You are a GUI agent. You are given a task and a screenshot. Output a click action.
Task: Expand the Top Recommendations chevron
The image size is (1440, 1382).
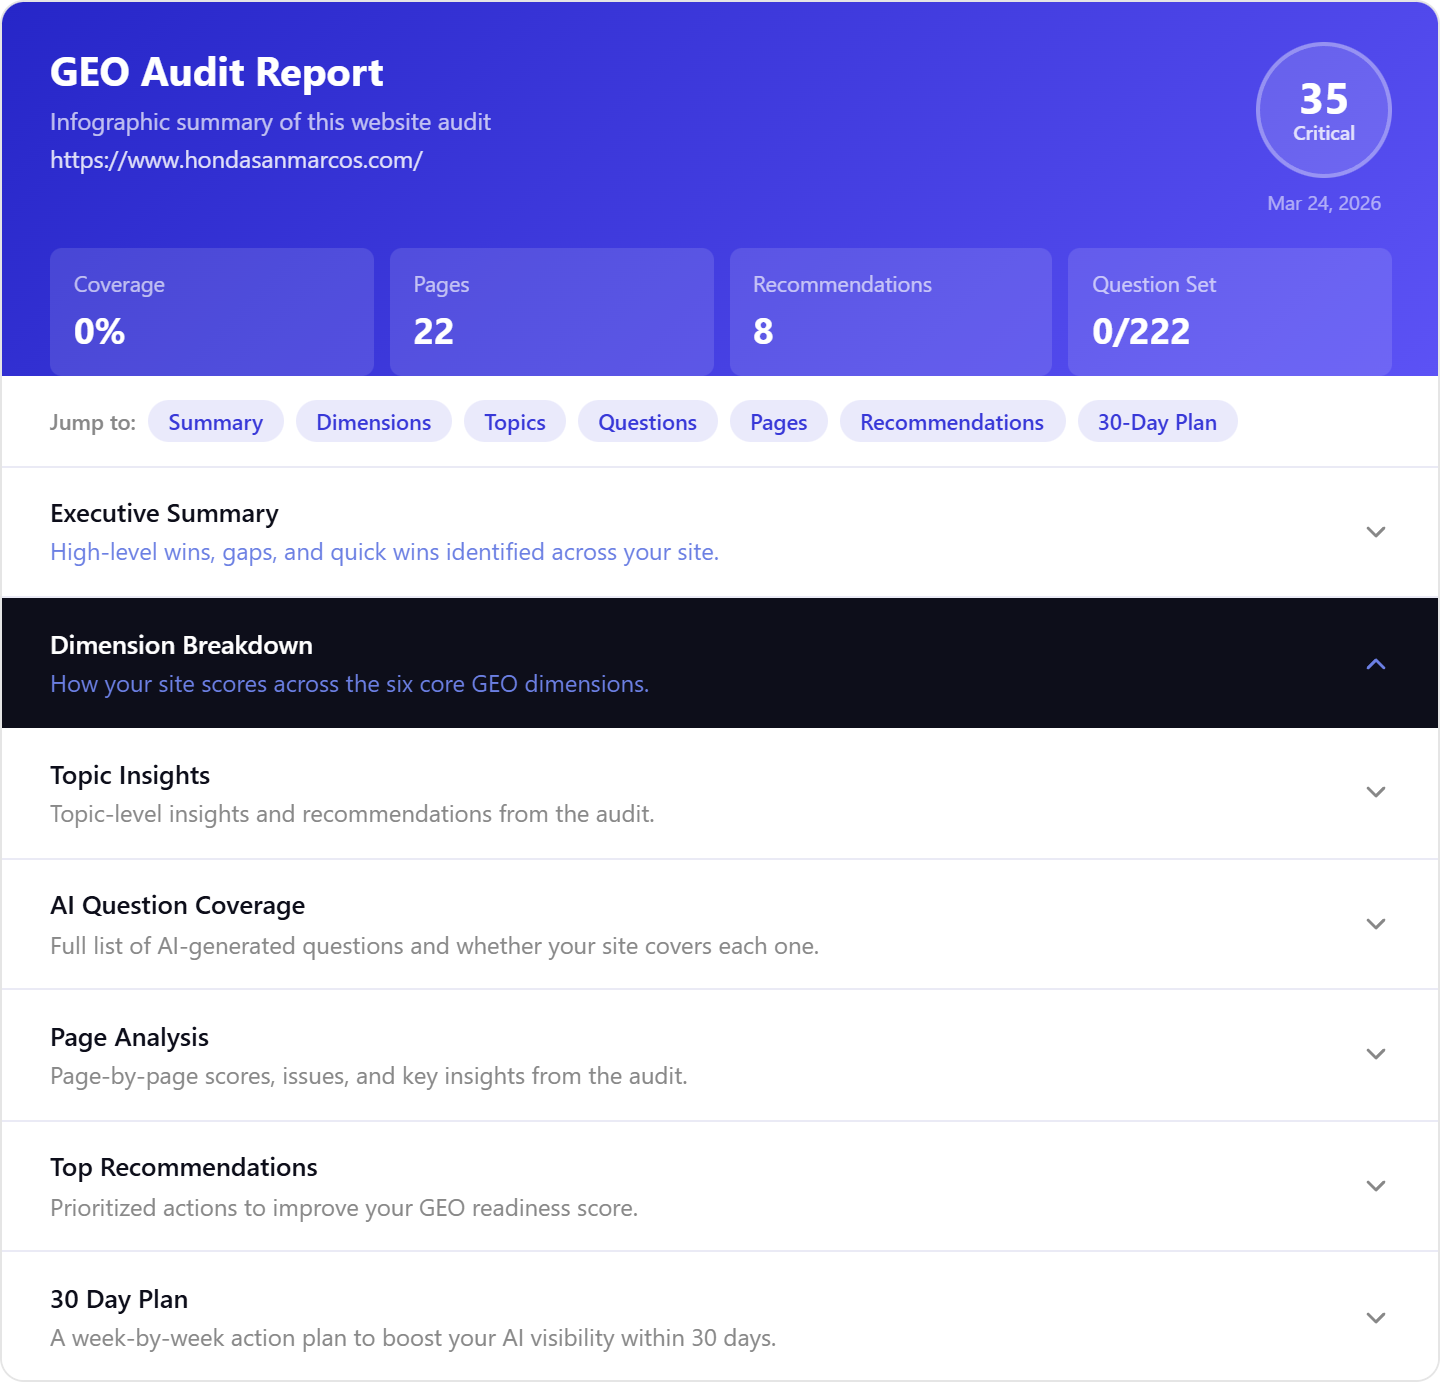[1376, 1186]
